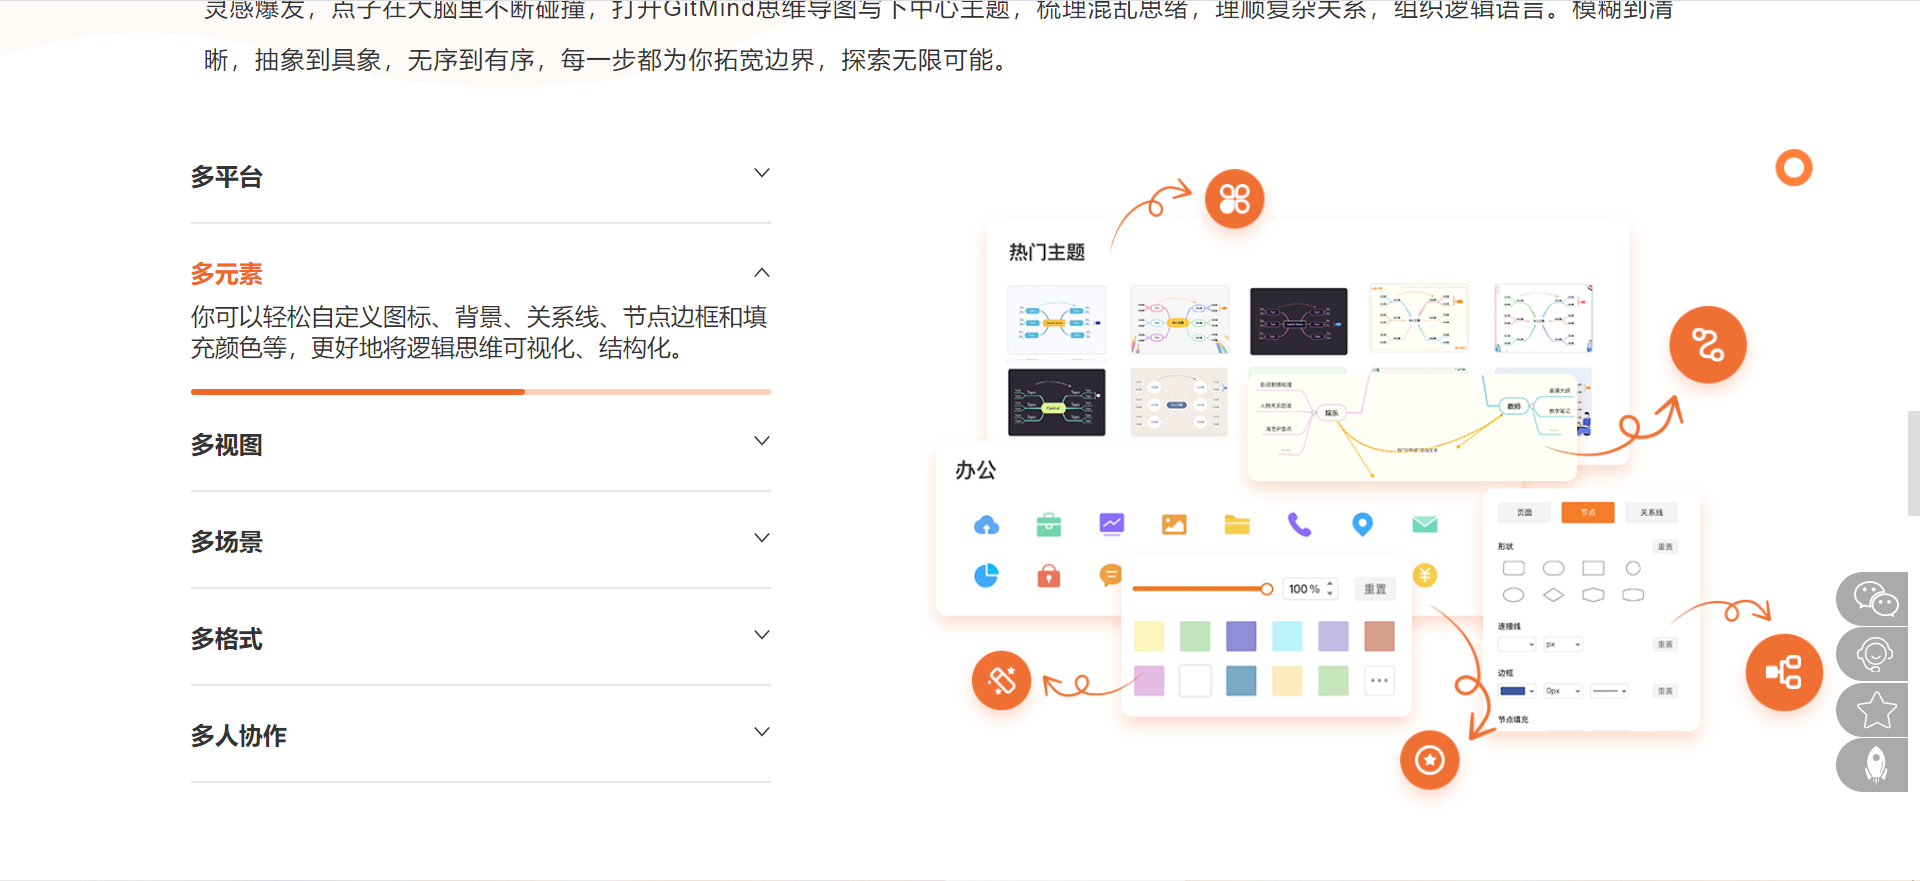Open the px dropdown under 连接线
Image resolution: width=1920 pixels, height=881 pixels.
1563,645
